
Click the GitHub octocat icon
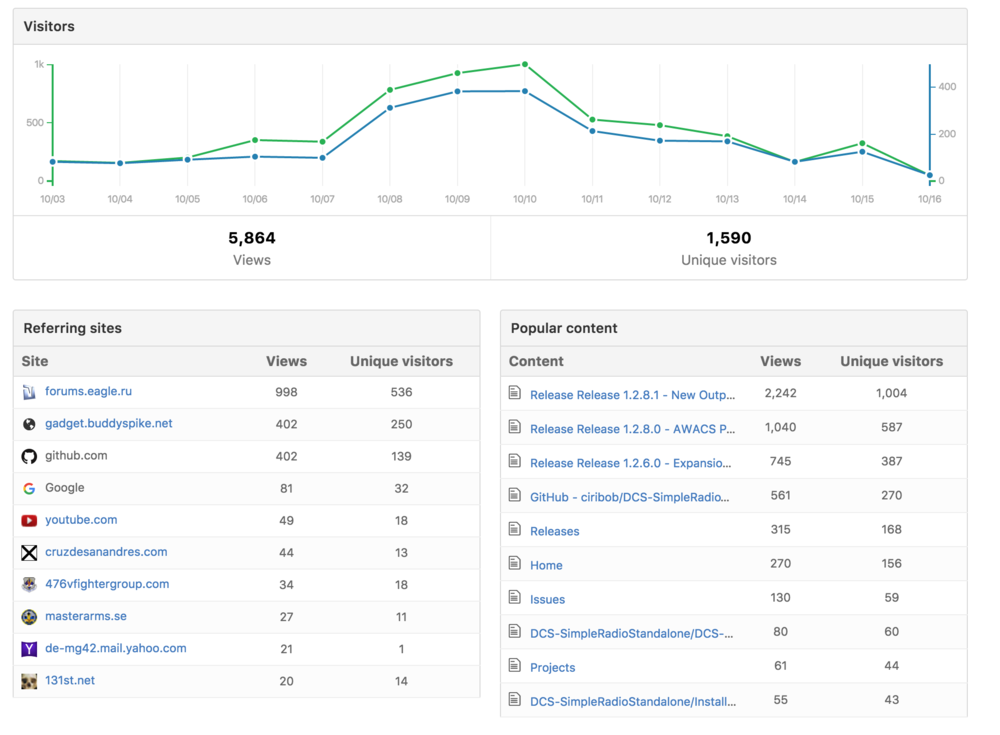pyautogui.click(x=29, y=456)
